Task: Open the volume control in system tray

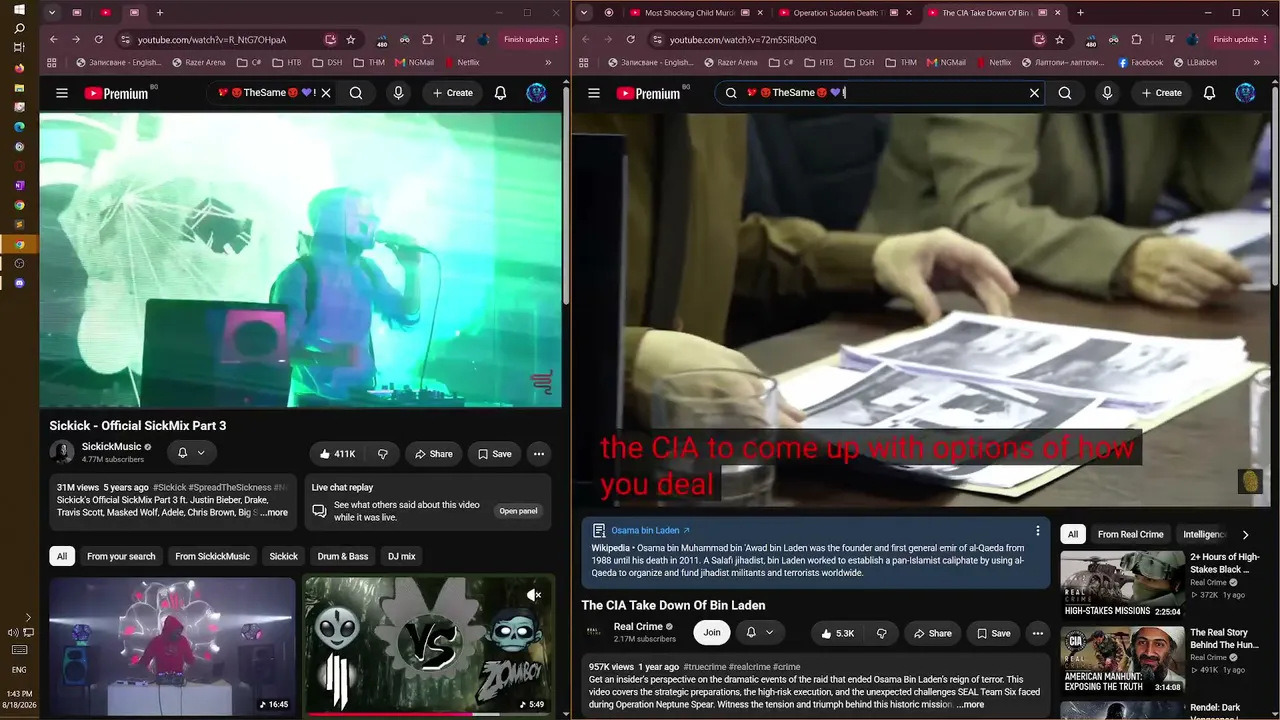Action: (13, 632)
